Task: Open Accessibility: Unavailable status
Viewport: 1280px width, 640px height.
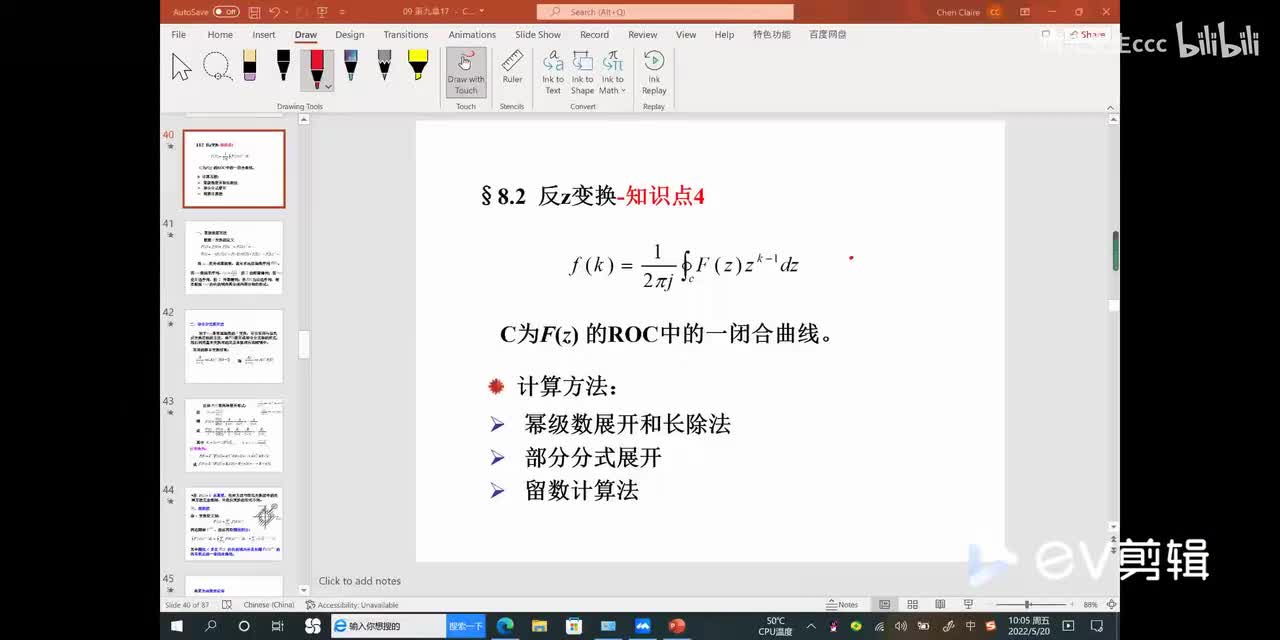Action: (x=352, y=605)
